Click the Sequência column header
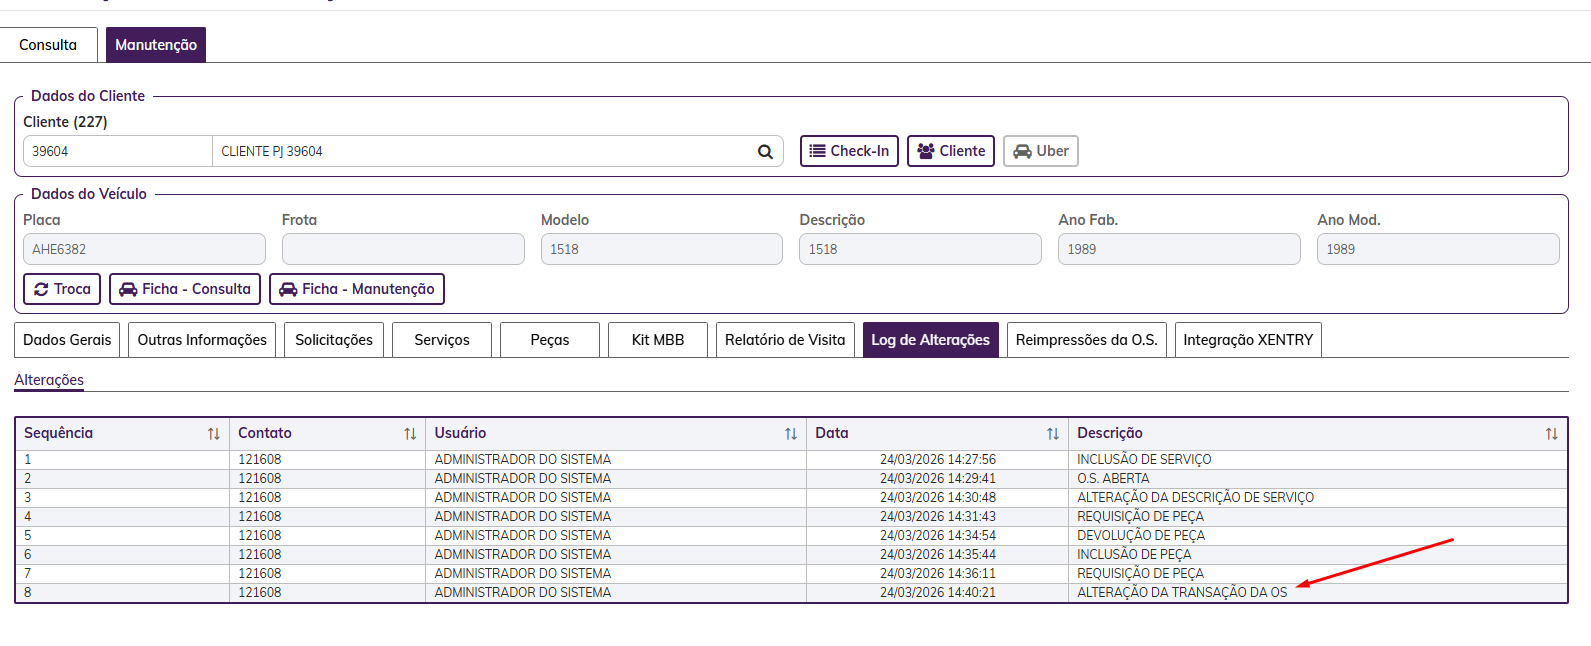The width and height of the screenshot is (1591, 646). [x=122, y=434]
